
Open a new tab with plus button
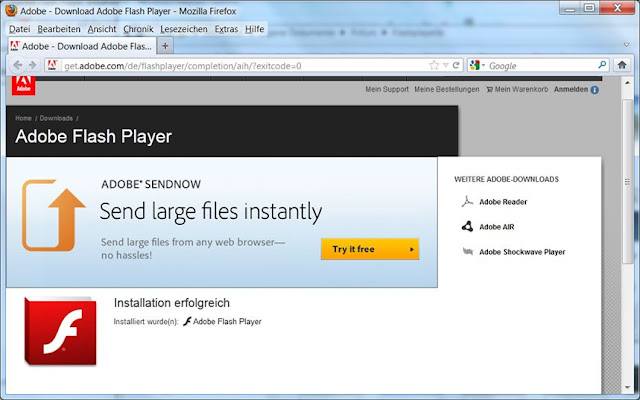point(165,46)
